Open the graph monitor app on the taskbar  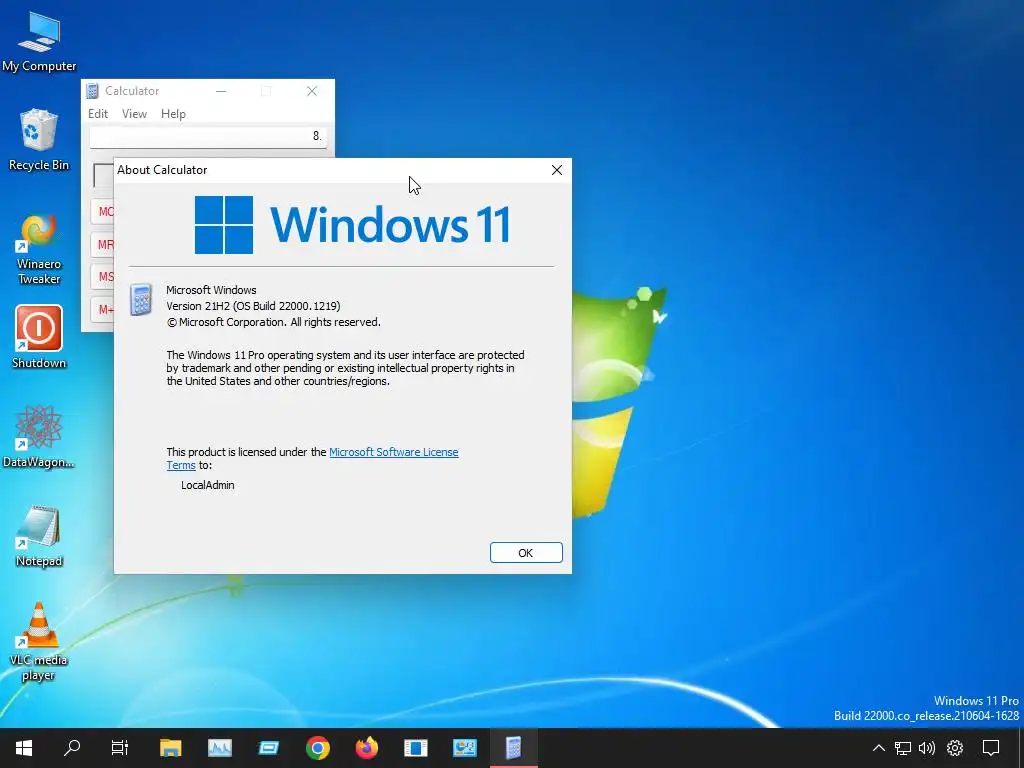(x=219, y=748)
